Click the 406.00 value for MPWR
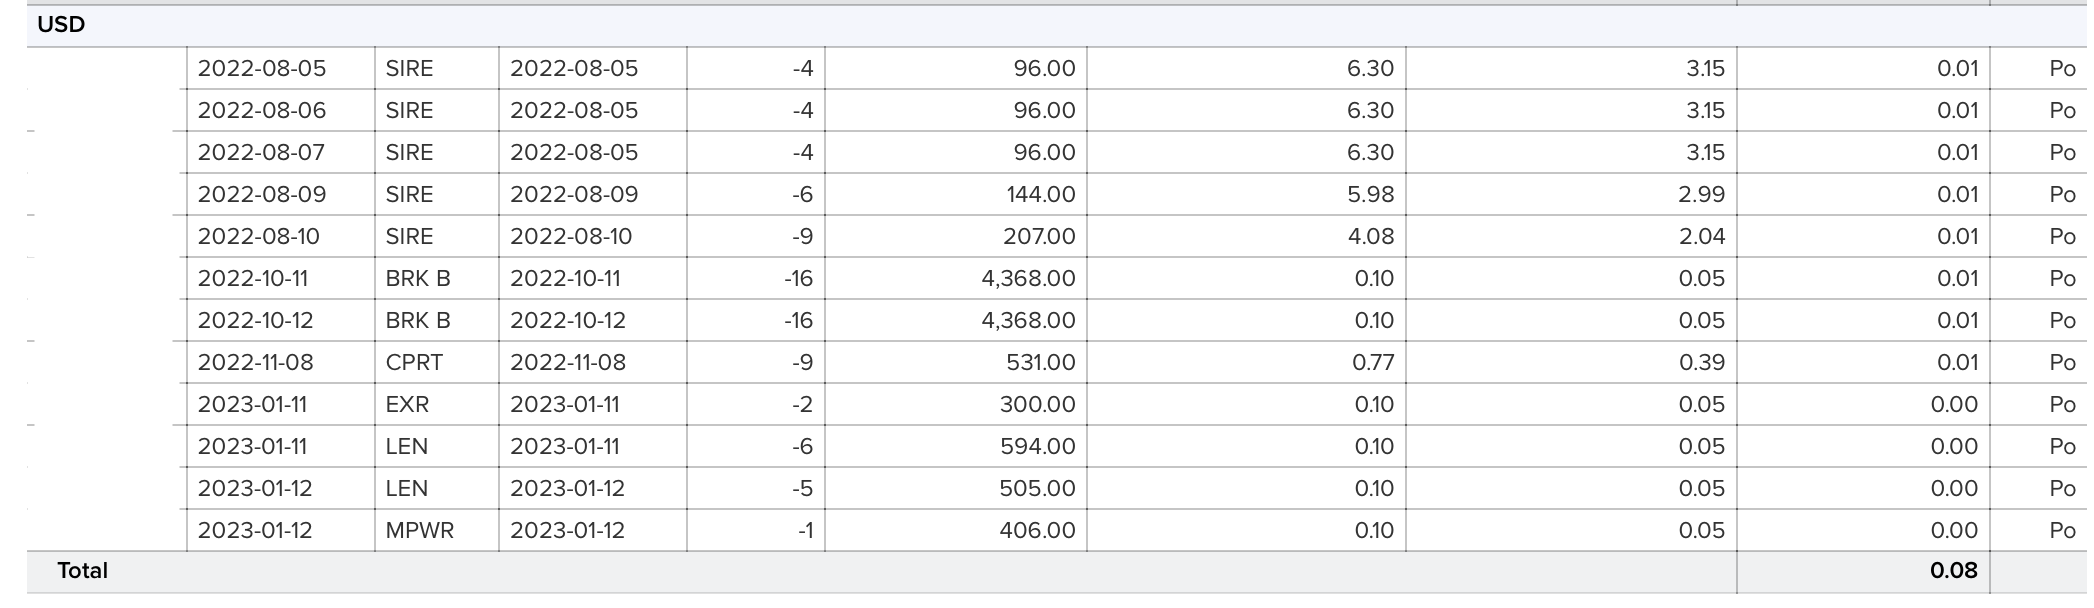2094x608 pixels. click(1037, 531)
